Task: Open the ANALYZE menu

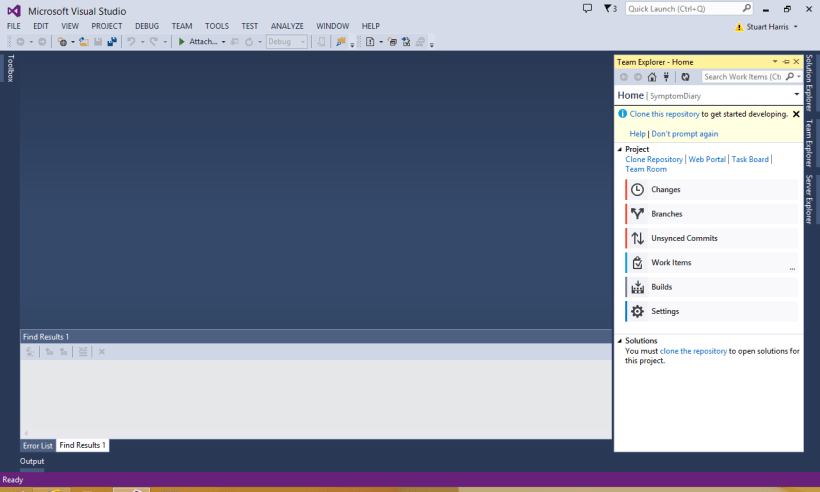Action: [287, 26]
